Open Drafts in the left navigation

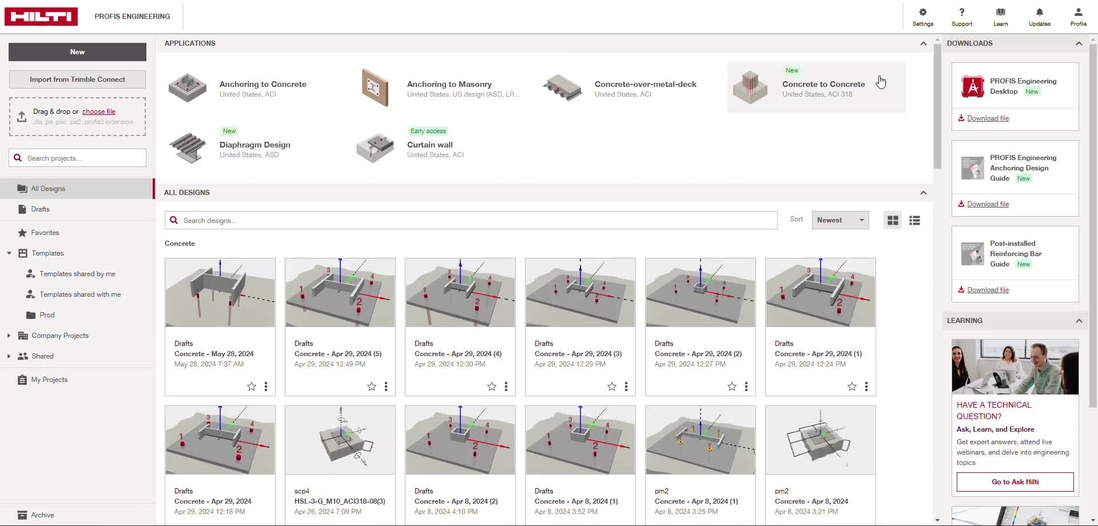(x=40, y=209)
